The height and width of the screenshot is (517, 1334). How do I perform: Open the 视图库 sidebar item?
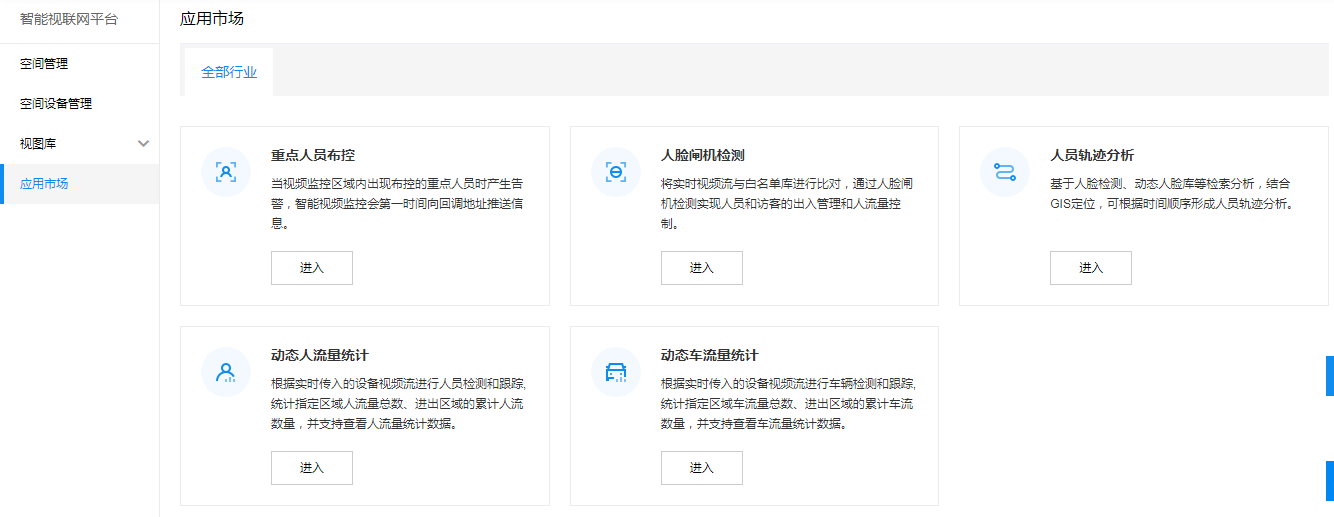point(80,144)
